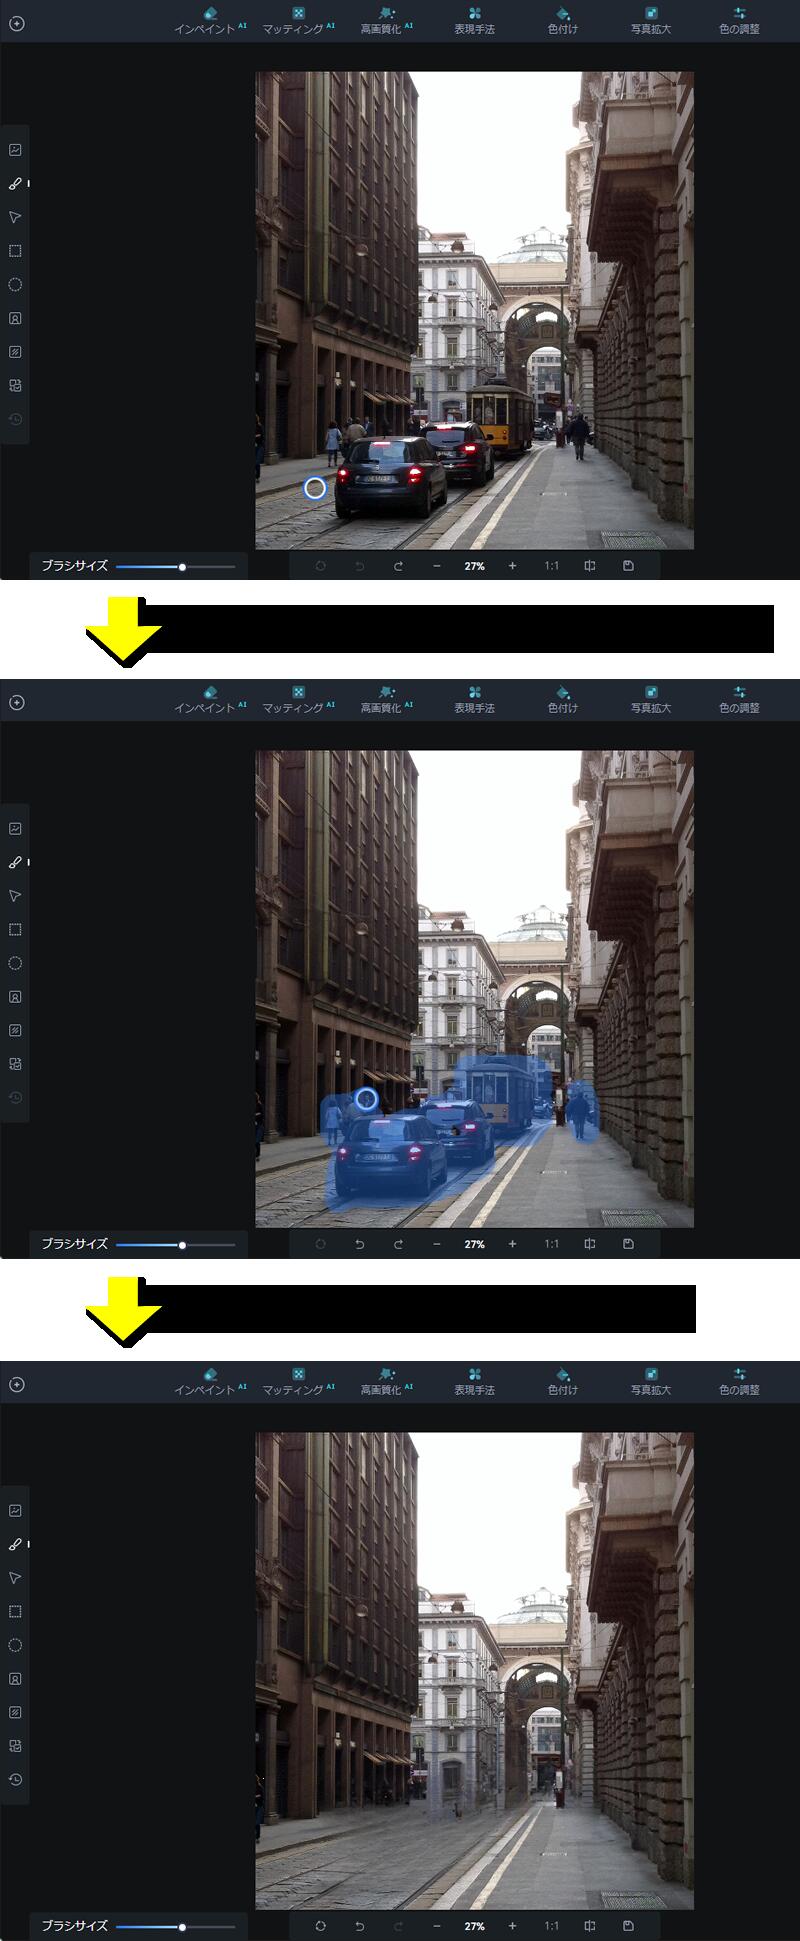Screen dimensions: 800x1941
Task: Click the portrait selection icon in the unmasked-cars screenshot
Action: pos(15,318)
